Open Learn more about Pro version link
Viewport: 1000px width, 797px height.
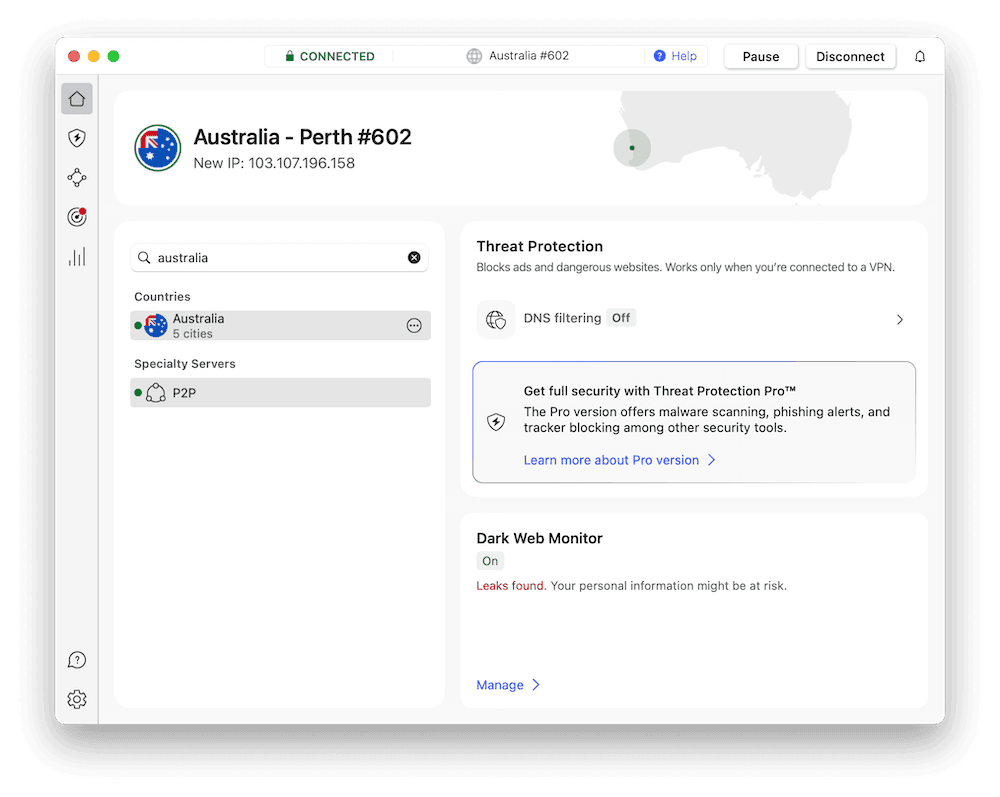tap(611, 460)
